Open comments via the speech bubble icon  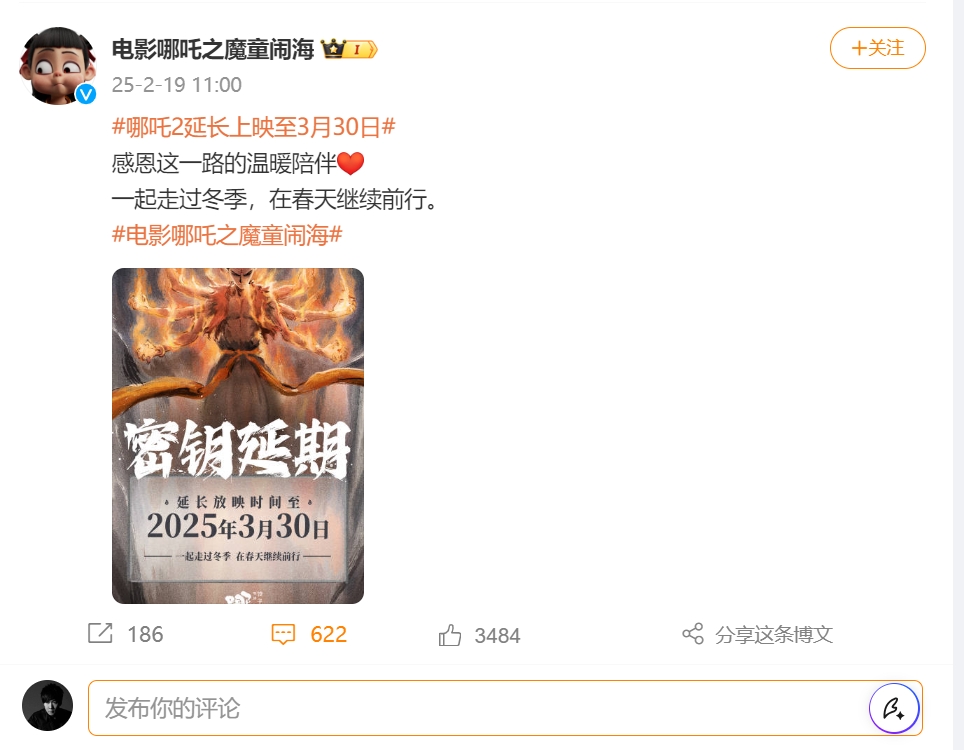coord(283,634)
